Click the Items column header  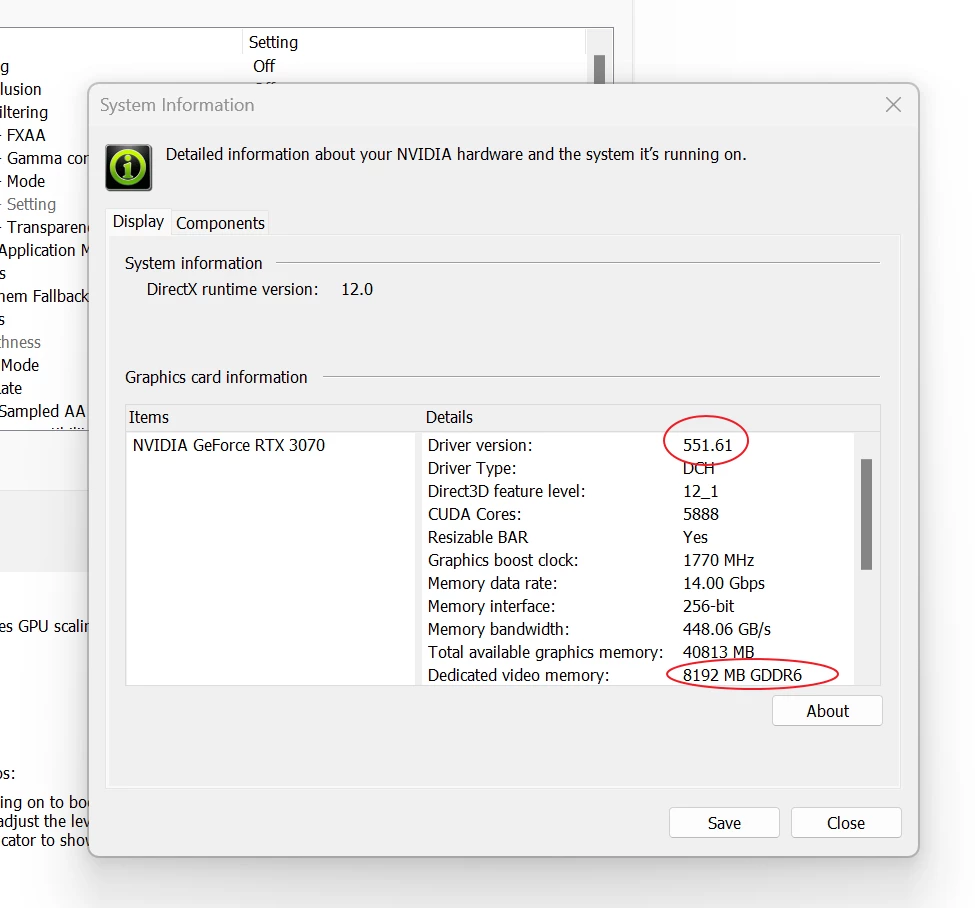[149, 417]
